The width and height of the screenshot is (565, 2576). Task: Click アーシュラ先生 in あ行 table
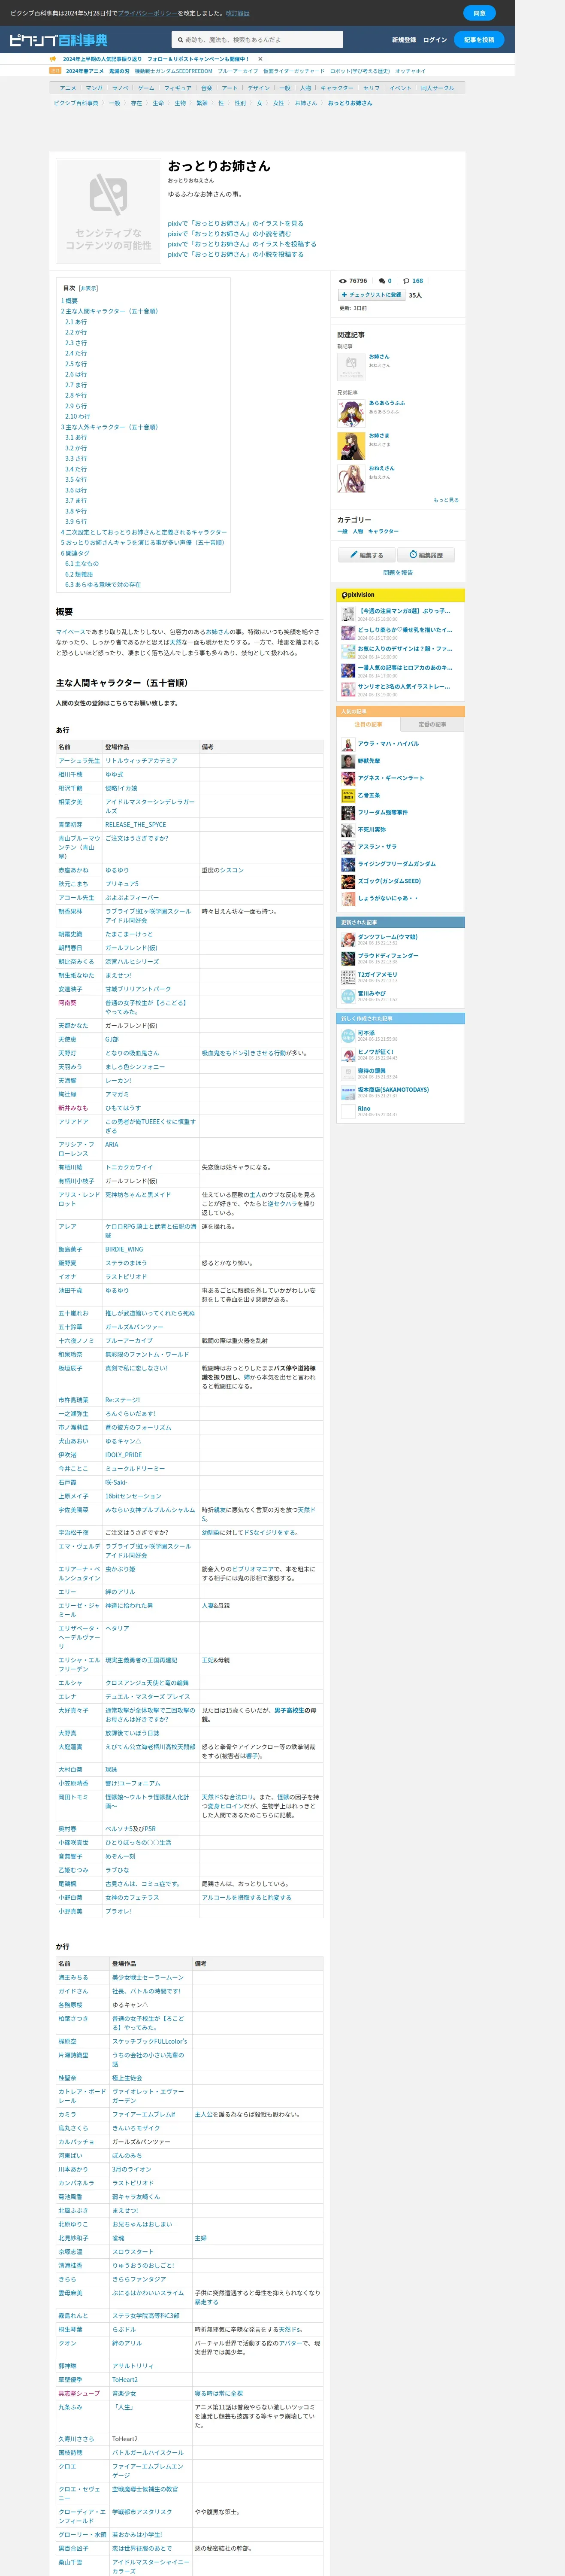(78, 761)
